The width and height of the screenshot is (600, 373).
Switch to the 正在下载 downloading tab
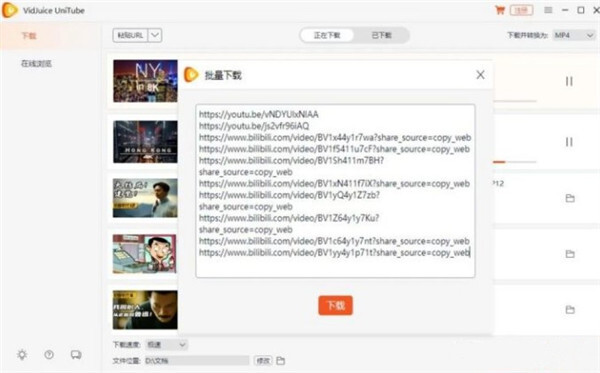coord(327,35)
